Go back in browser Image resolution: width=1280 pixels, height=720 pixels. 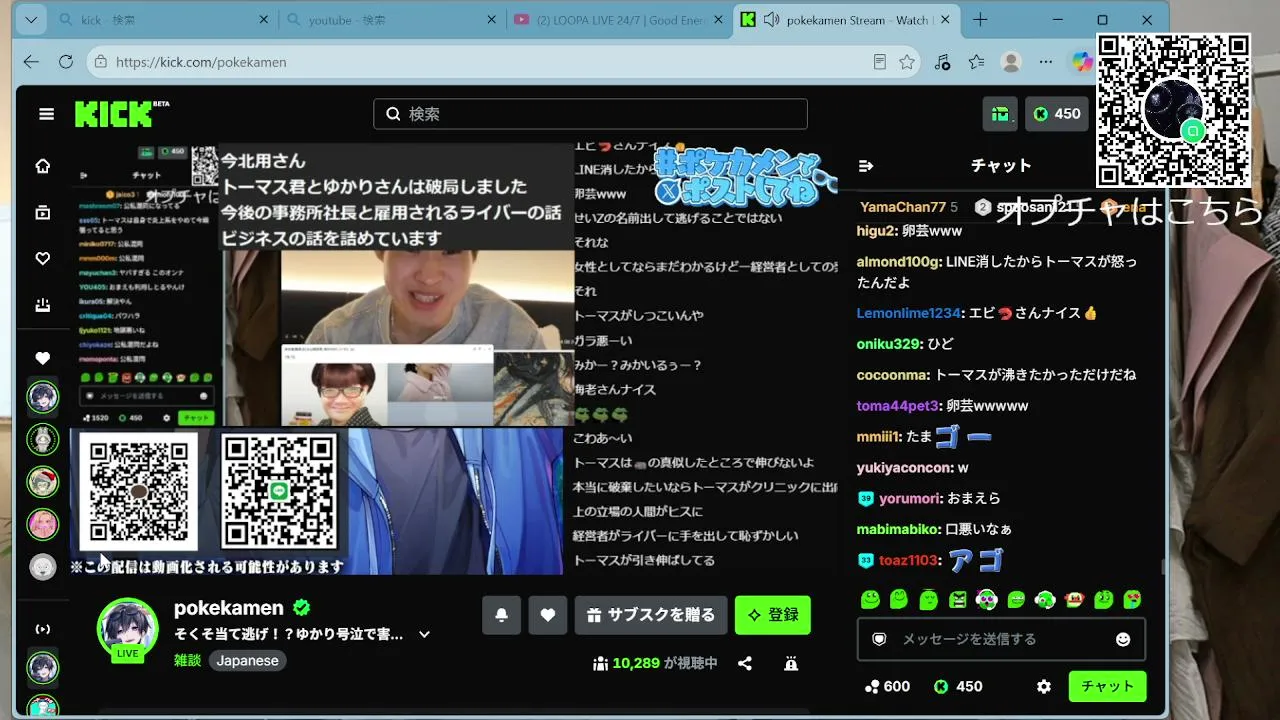click(x=31, y=62)
